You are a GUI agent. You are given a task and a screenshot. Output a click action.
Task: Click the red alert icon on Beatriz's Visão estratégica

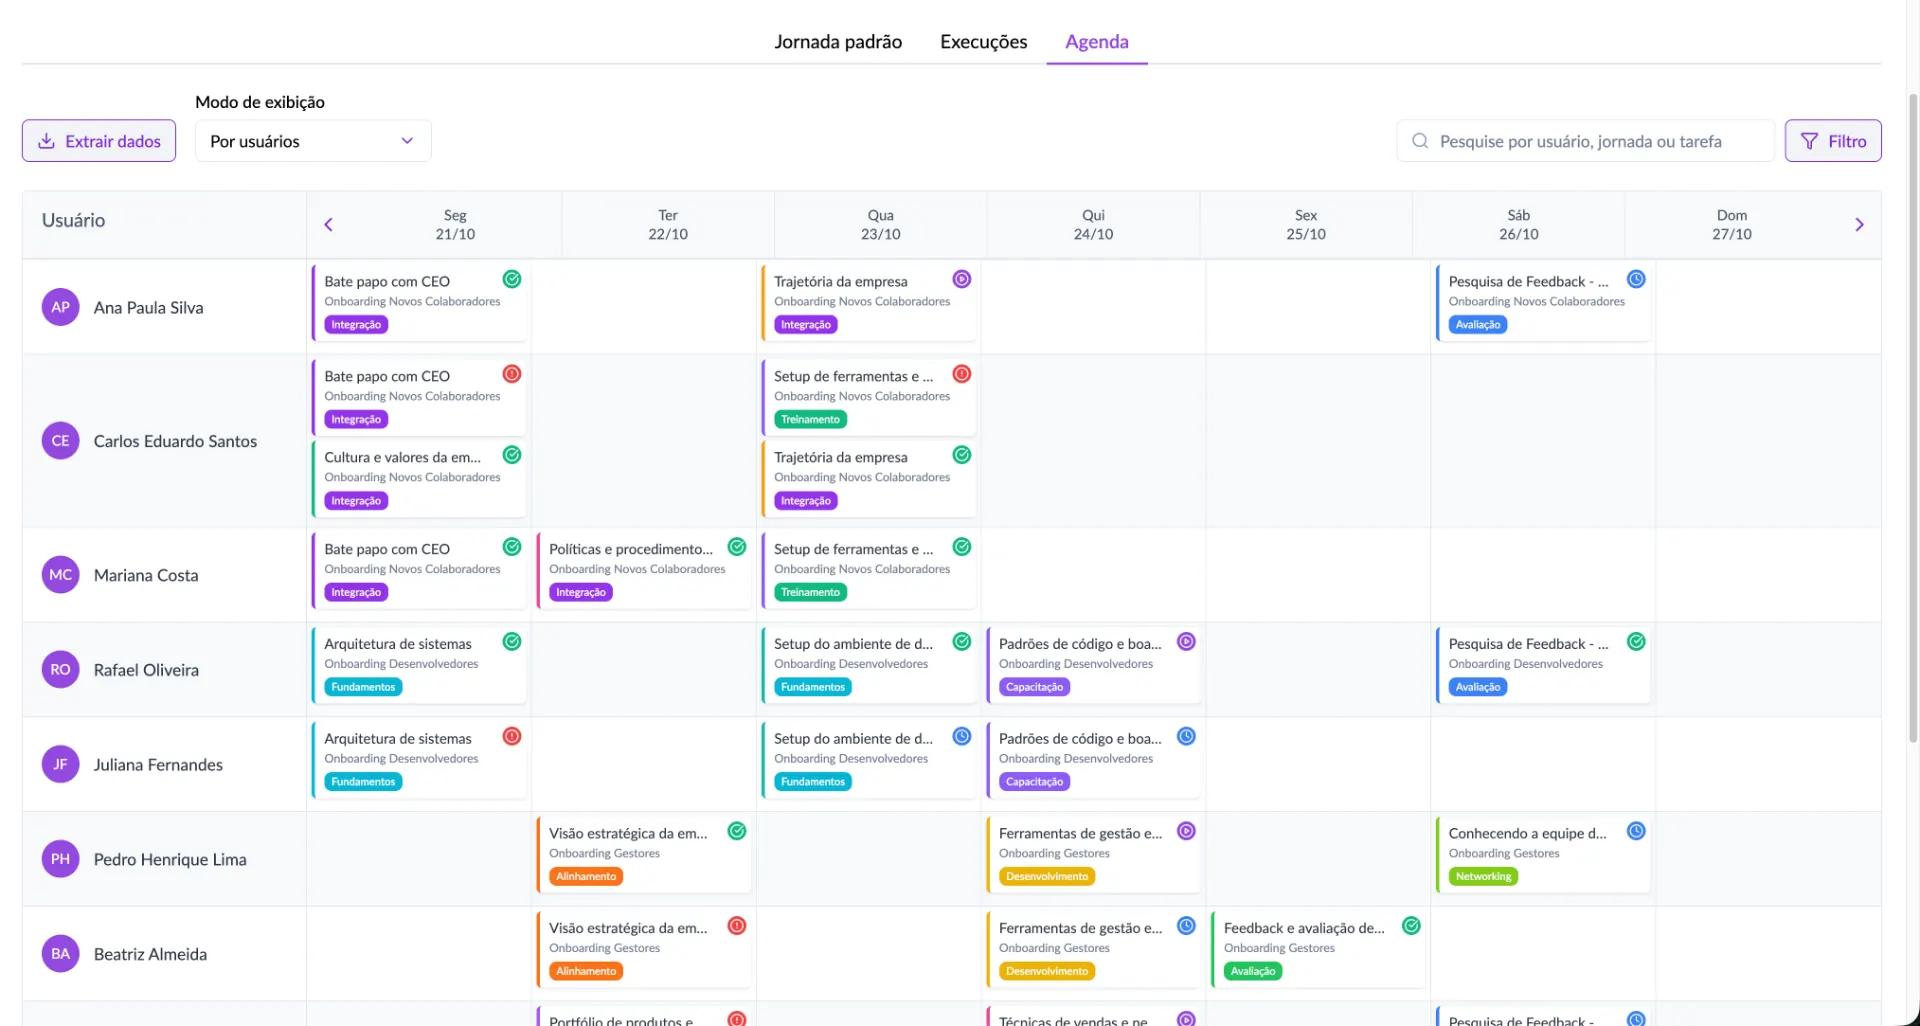tap(737, 926)
